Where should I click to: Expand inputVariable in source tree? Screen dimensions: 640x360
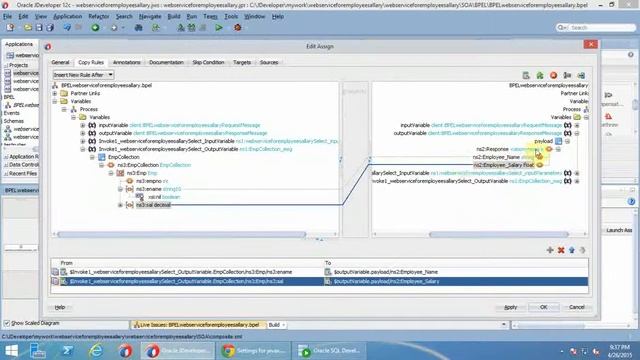pos(83,125)
